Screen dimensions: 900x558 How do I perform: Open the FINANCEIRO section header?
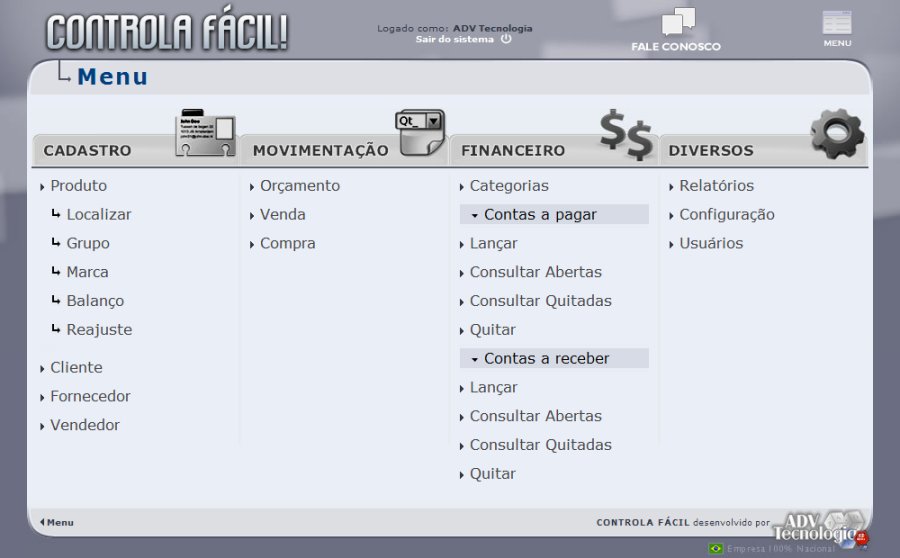pos(513,150)
